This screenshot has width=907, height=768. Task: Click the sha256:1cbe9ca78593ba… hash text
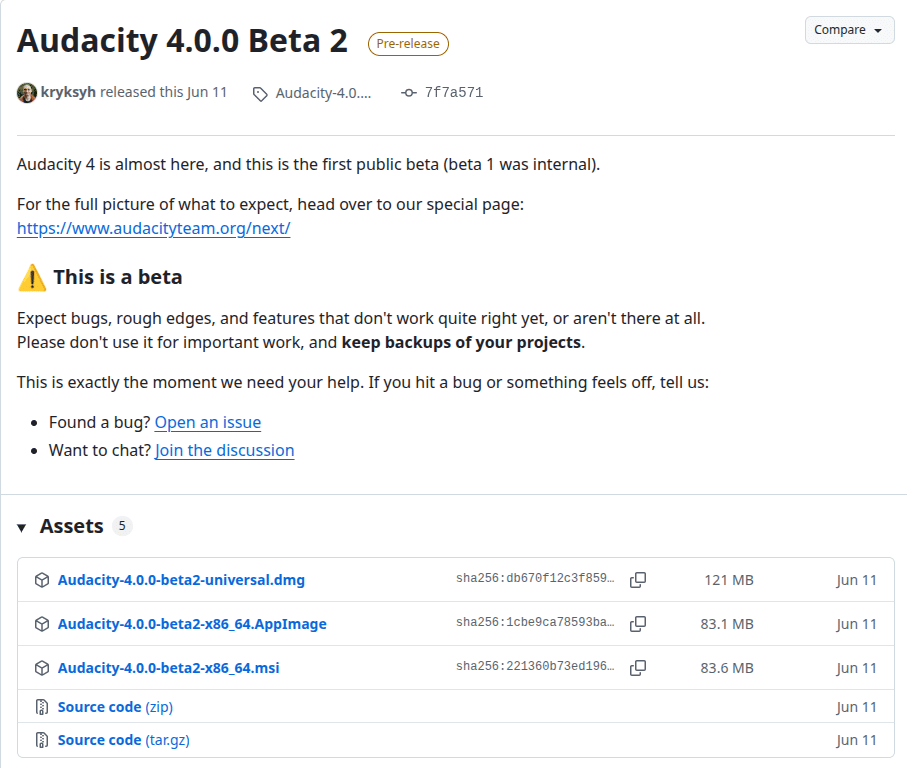click(535, 622)
